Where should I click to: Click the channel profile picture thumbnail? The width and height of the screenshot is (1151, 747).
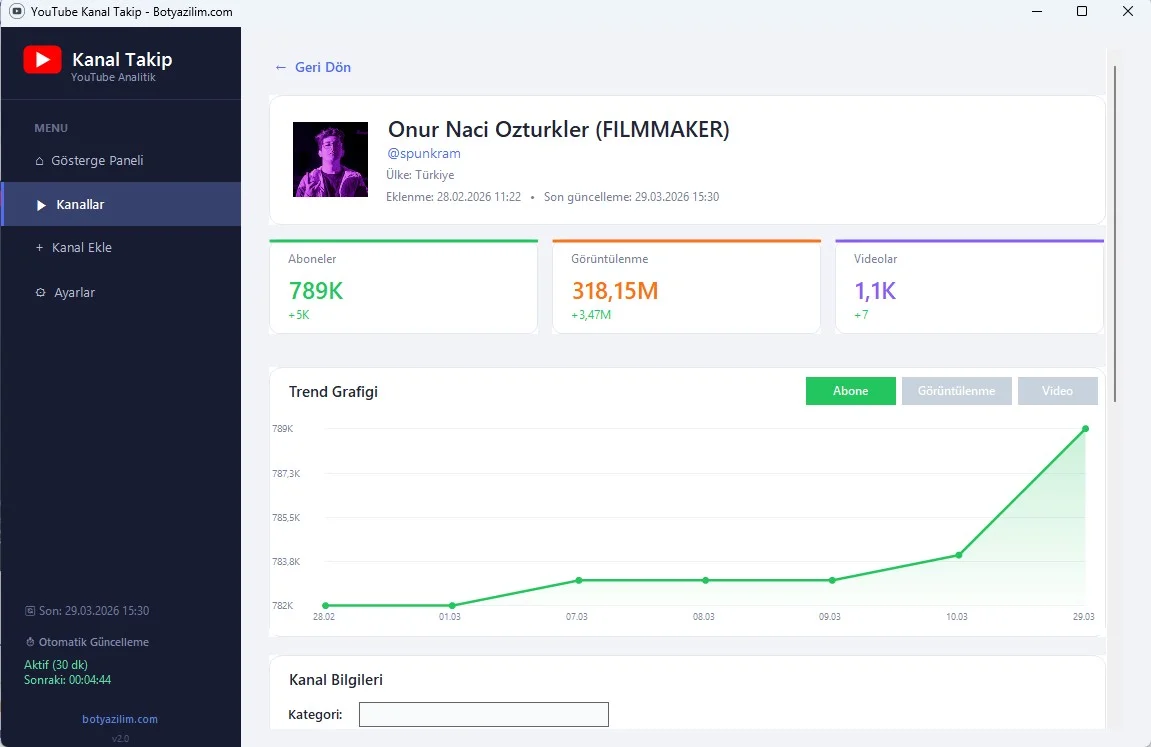(330, 159)
